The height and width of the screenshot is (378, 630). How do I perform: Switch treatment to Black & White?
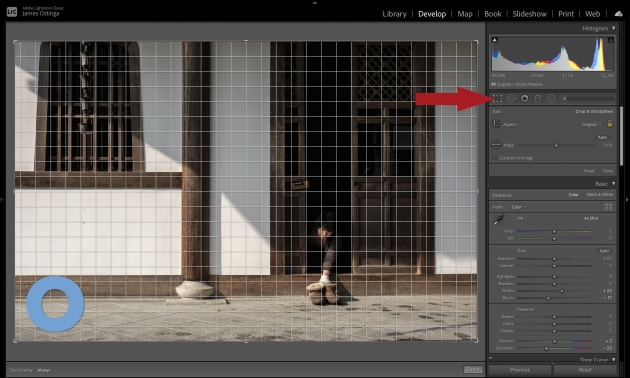599,195
